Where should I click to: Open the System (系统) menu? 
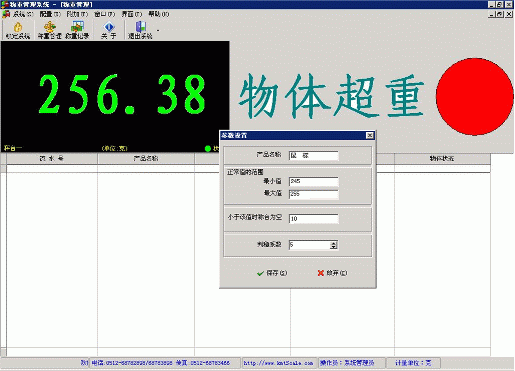click(x=23, y=14)
